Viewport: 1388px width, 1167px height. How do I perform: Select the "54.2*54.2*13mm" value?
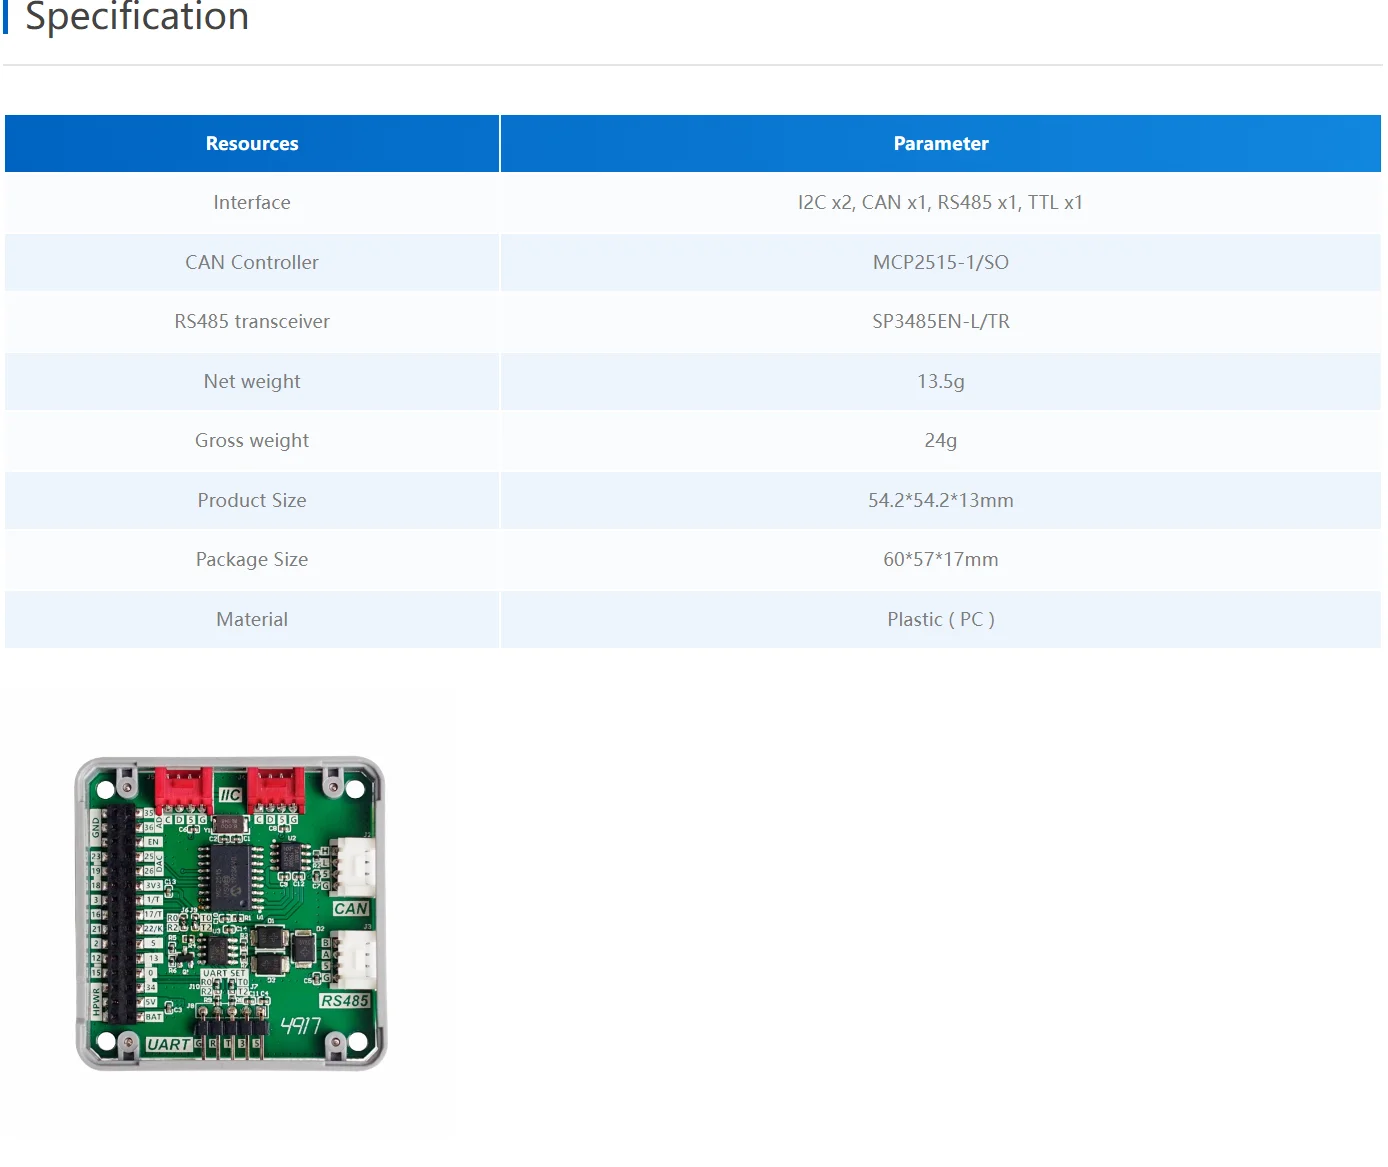[x=941, y=500]
